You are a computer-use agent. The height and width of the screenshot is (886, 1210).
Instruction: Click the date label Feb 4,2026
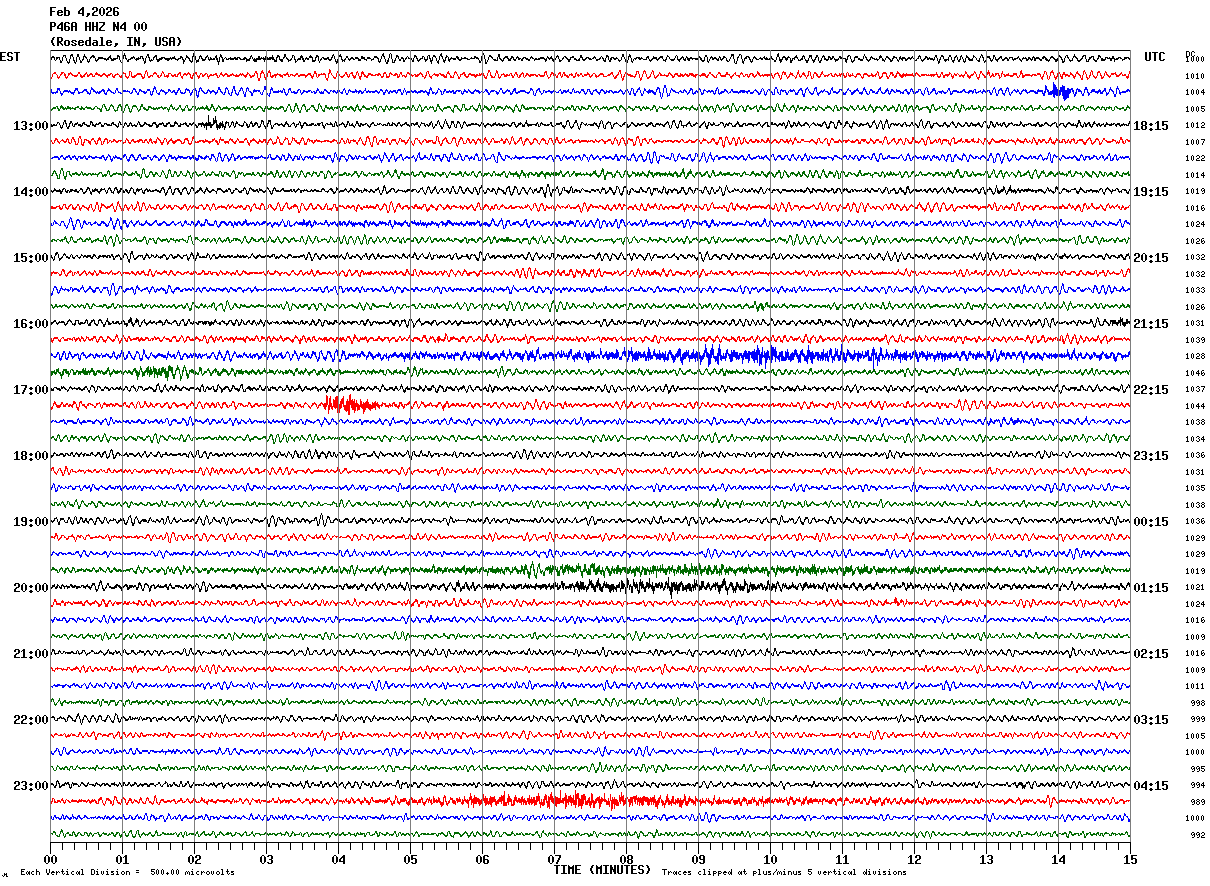(84, 12)
